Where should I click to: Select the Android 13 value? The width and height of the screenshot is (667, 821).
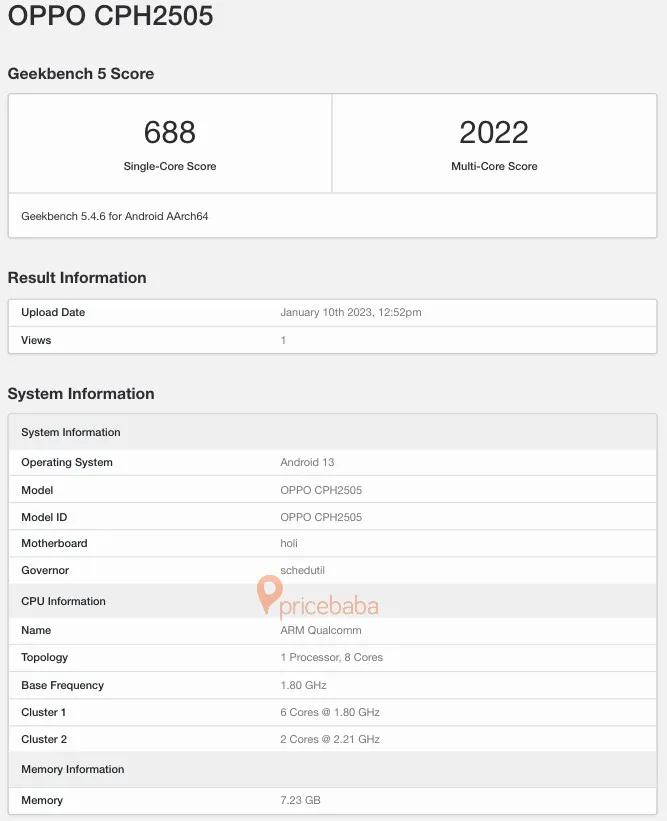tap(307, 462)
